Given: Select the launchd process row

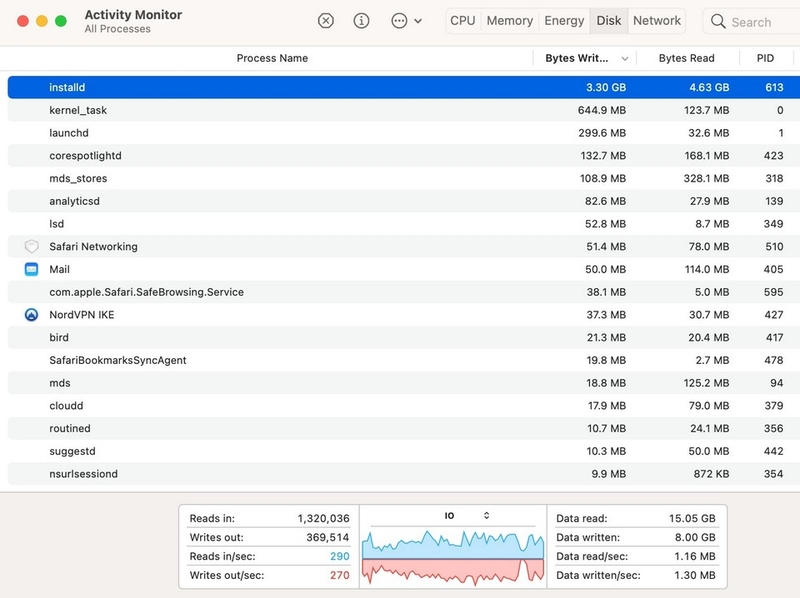Looking at the screenshot, I should coord(404,133).
